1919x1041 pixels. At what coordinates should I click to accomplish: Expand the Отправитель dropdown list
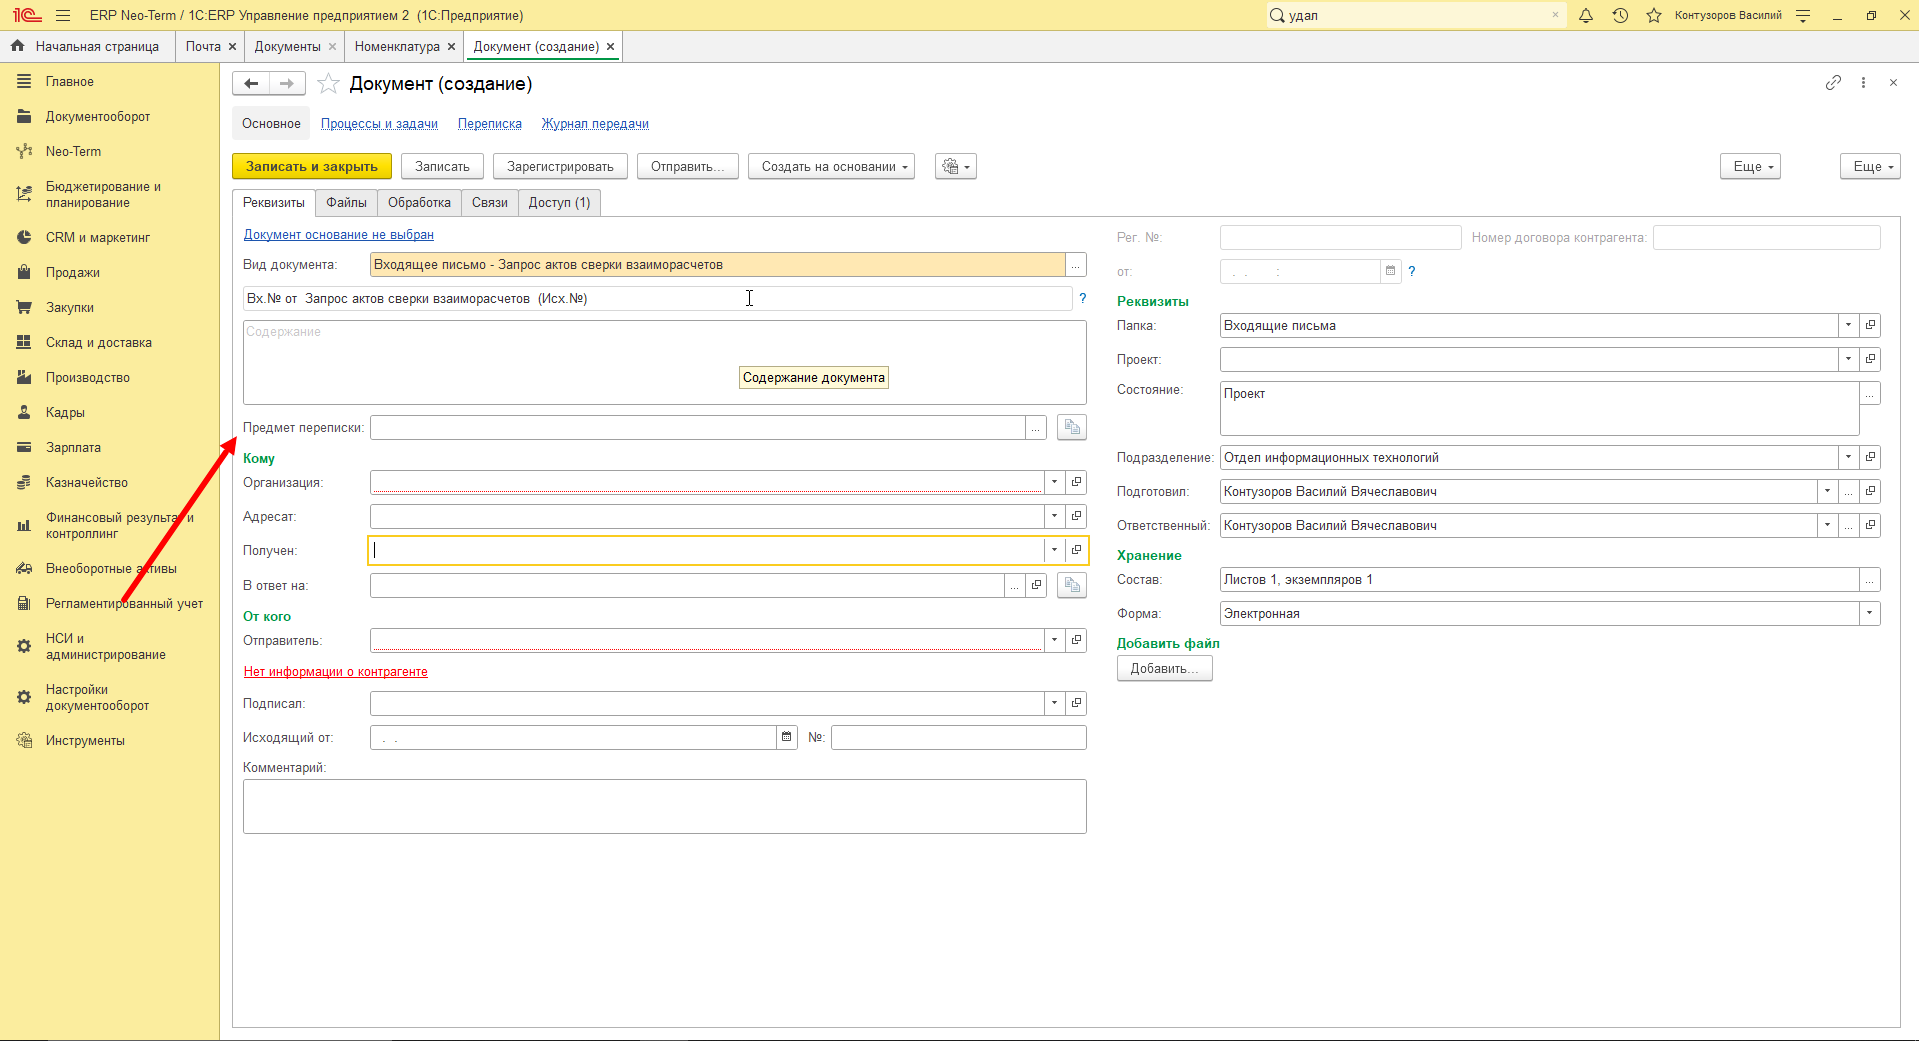click(1054, 640)
